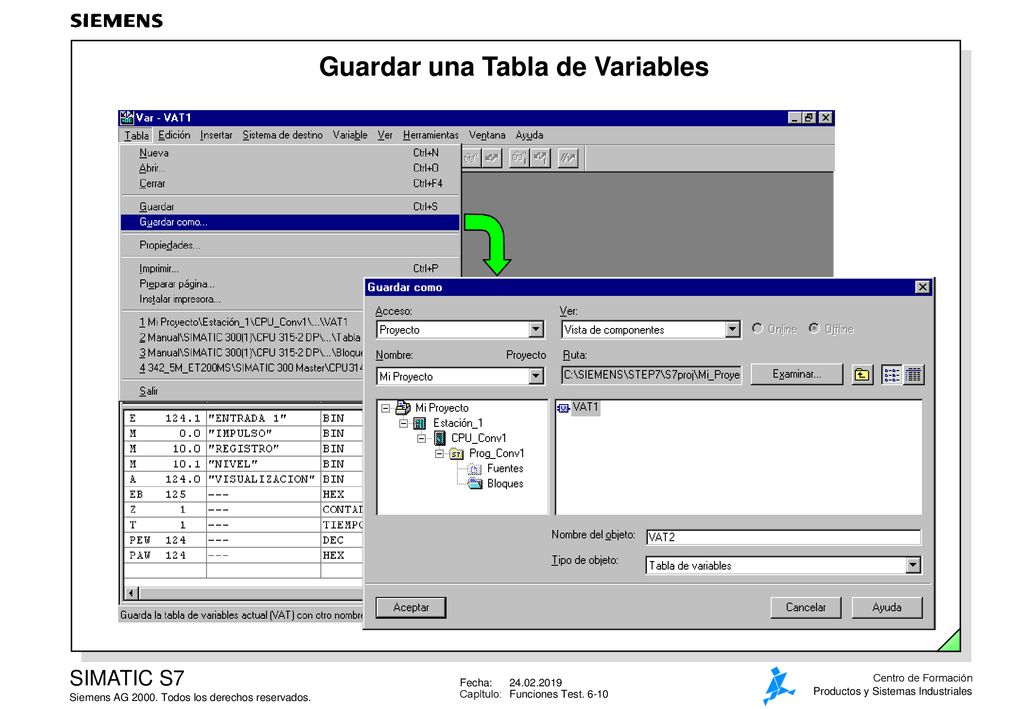Open the Variable menu
Viewport: 1024px width, 709px height.
pyautogui.click(x=350, y=135)
